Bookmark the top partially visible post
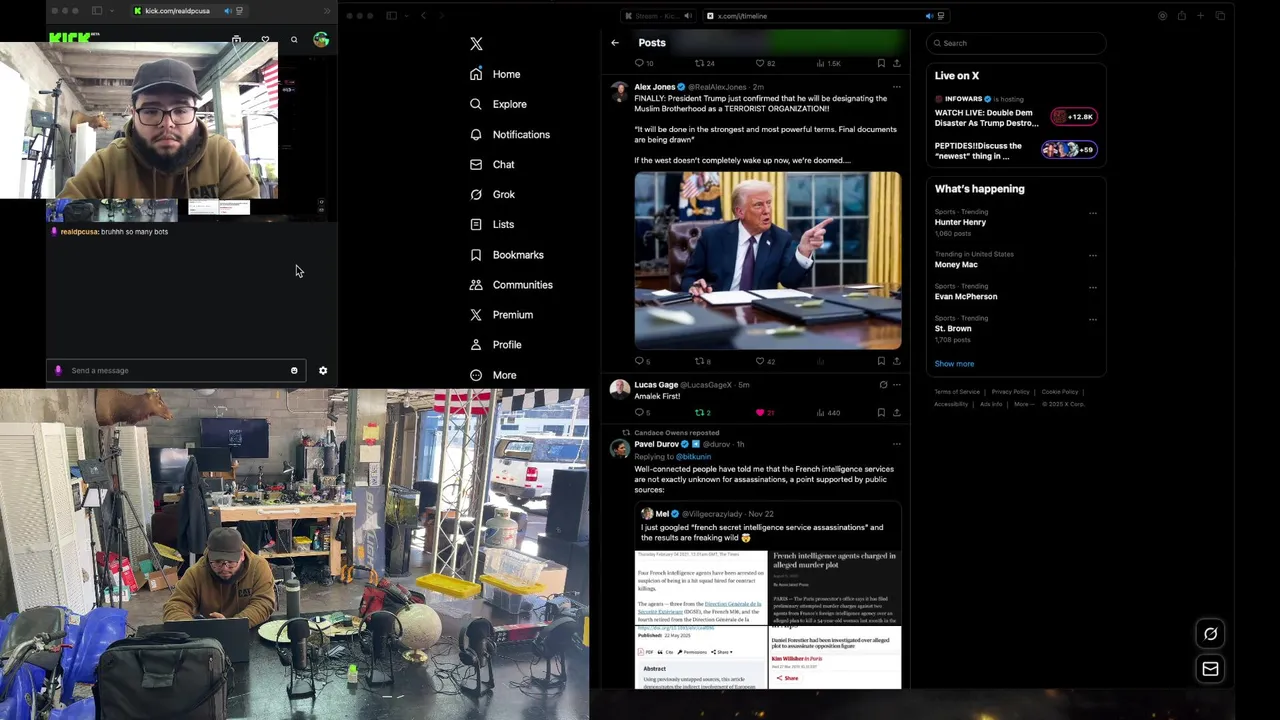 pos(881,63)
